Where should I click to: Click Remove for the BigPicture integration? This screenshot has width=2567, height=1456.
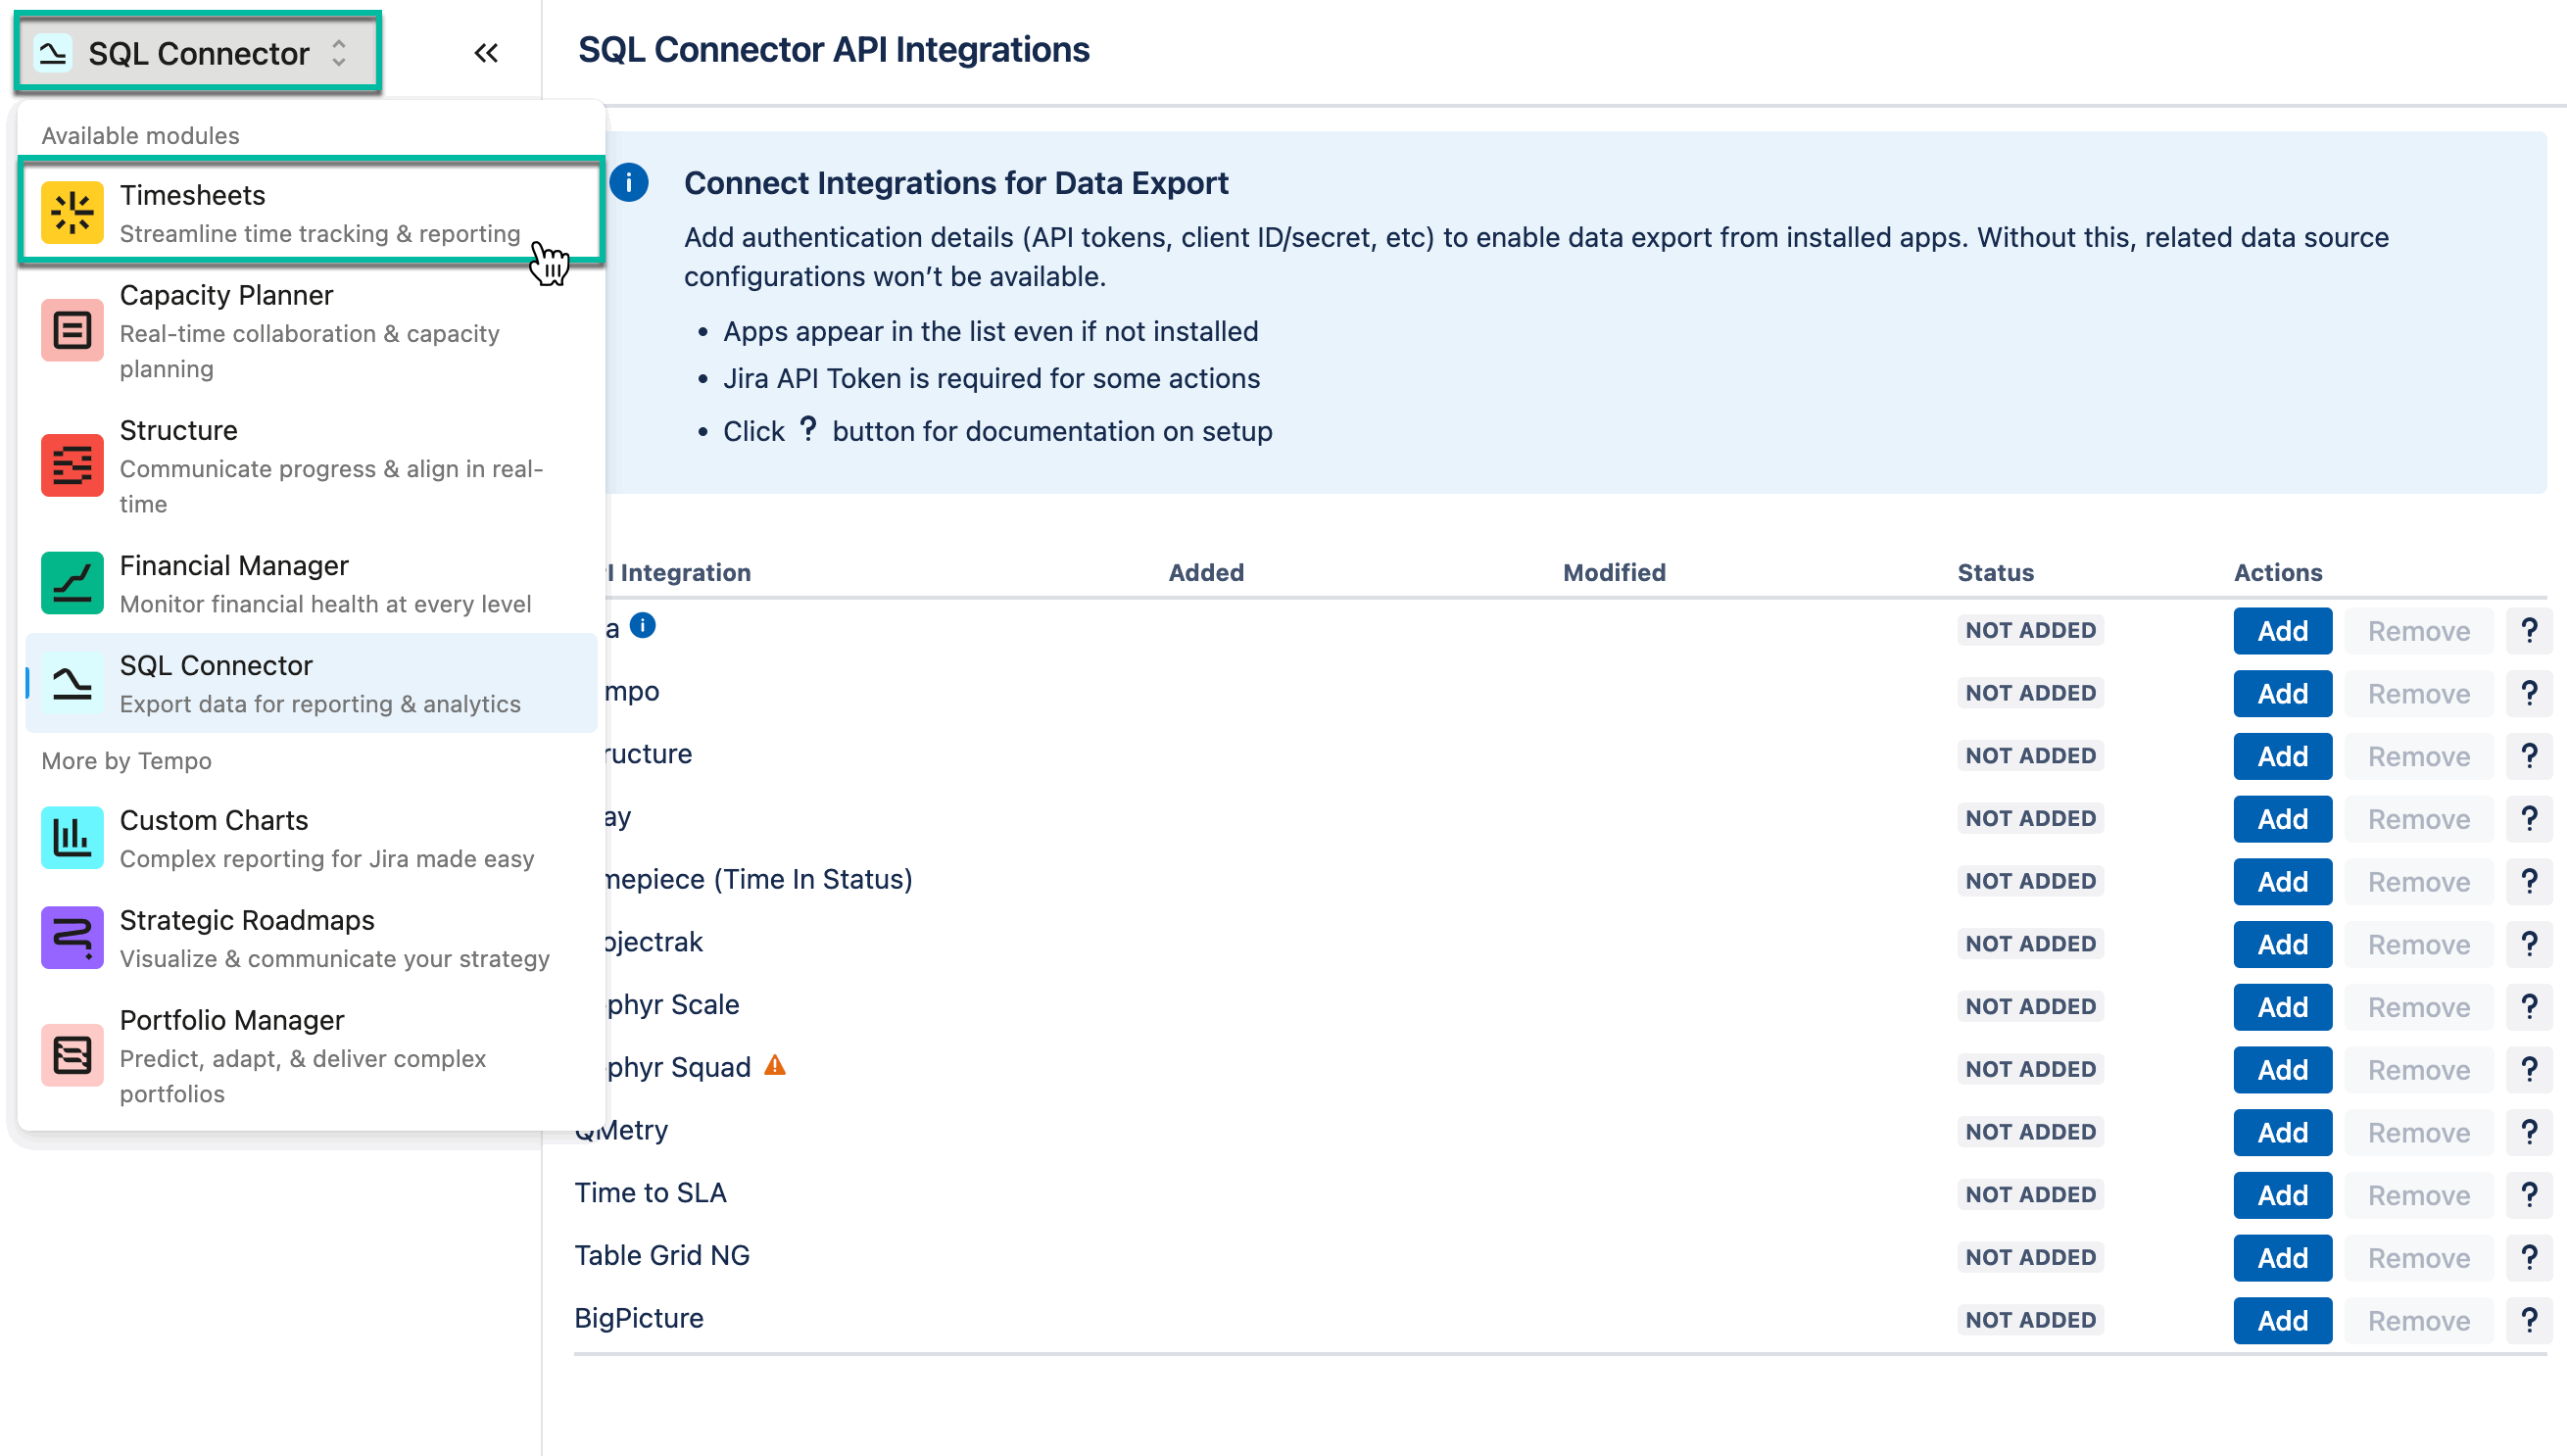click(x=2418, y=1320)
